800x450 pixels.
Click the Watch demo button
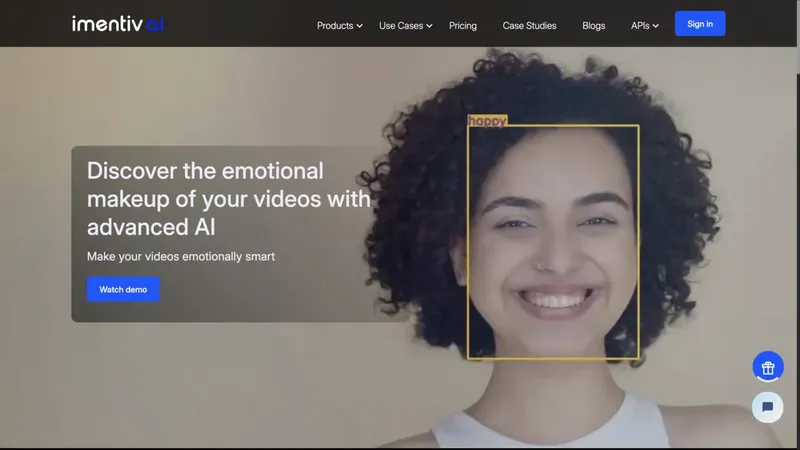click(x=123, y=290)
